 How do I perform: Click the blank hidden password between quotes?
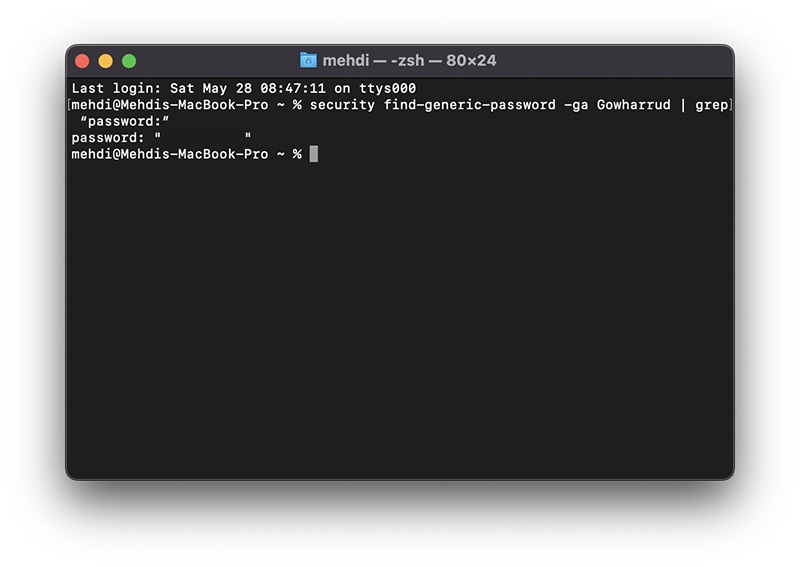click(x=204, y=137)
